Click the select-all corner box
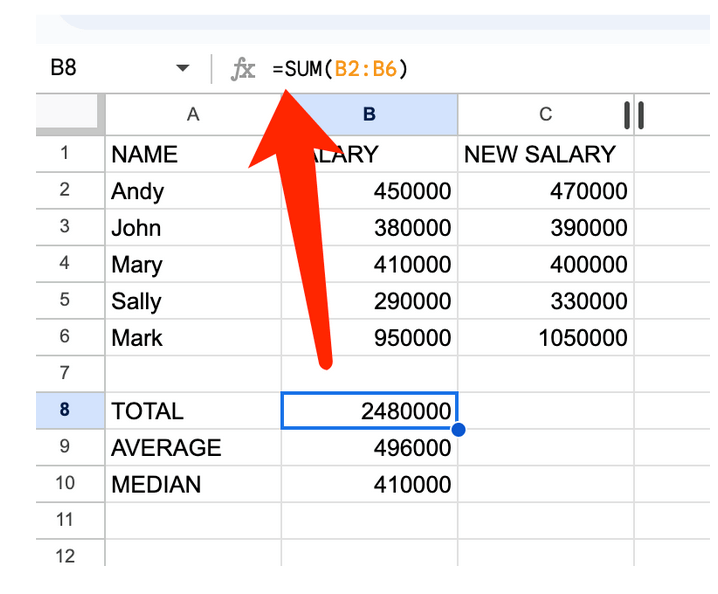Image resolution: width=718 pixels, height=594 pixels. pos(69,114)
